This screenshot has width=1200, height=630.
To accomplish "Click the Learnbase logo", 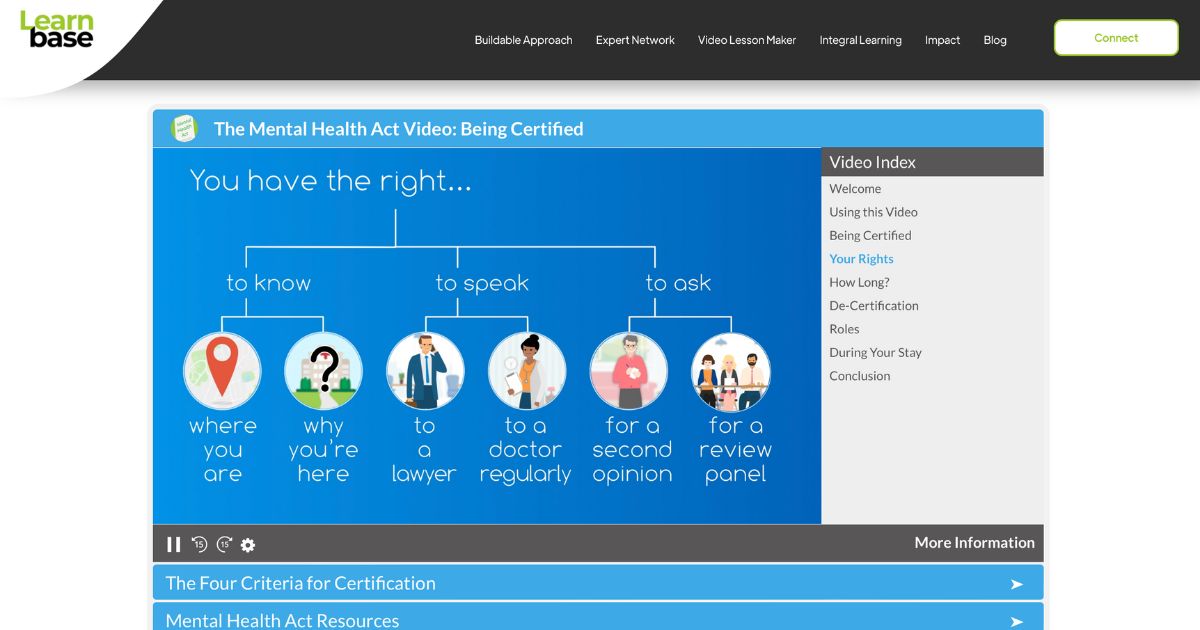I will 57,30.
